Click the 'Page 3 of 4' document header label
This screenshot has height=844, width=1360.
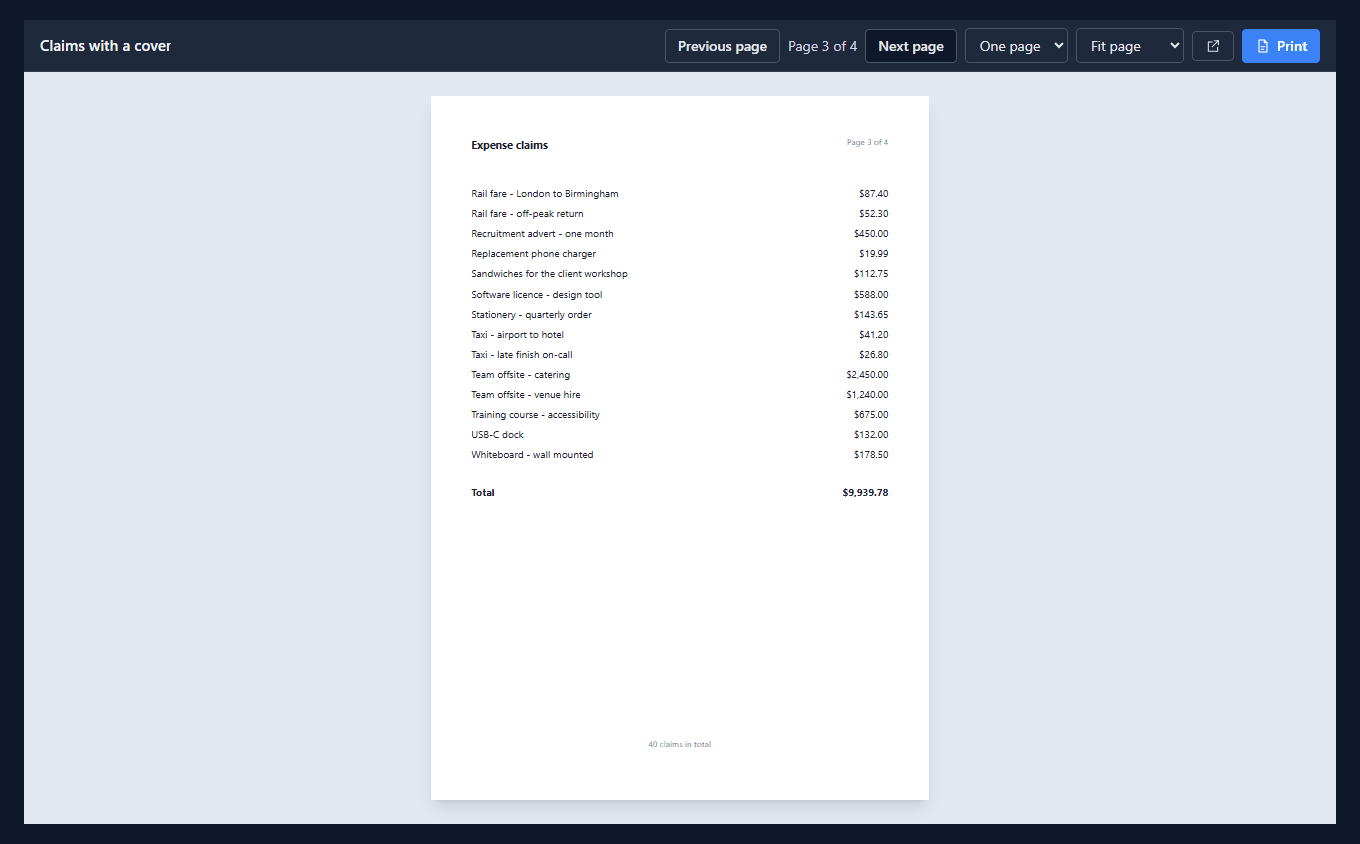point(867,143)
